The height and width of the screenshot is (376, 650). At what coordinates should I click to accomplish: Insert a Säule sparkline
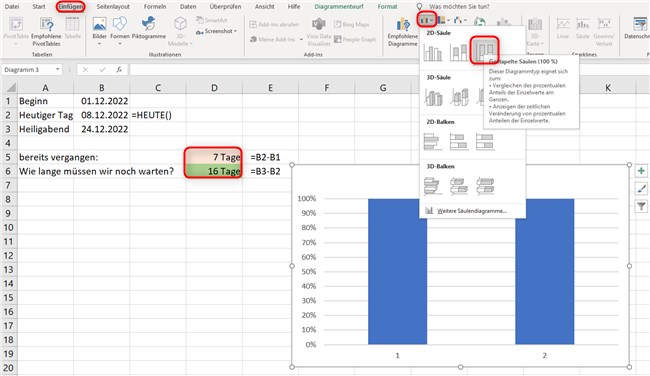[x=582, y=28]
